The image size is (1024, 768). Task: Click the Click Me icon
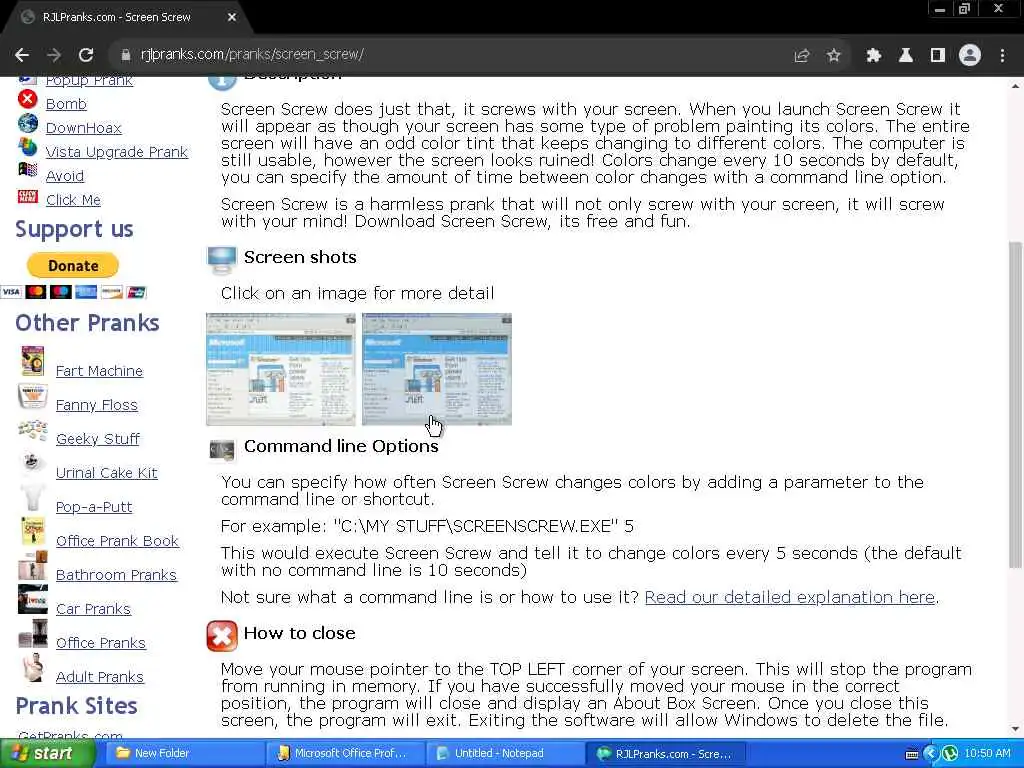(27, 196)
